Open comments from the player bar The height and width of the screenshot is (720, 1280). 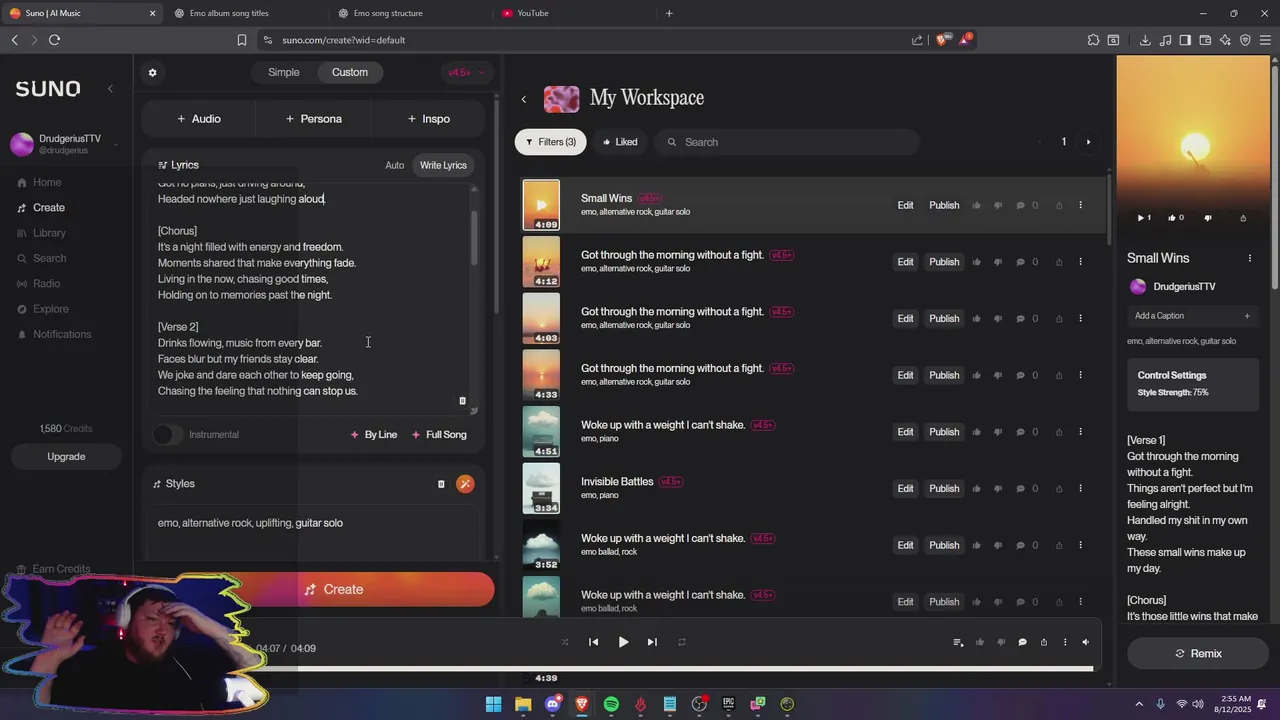[1022, 642]
